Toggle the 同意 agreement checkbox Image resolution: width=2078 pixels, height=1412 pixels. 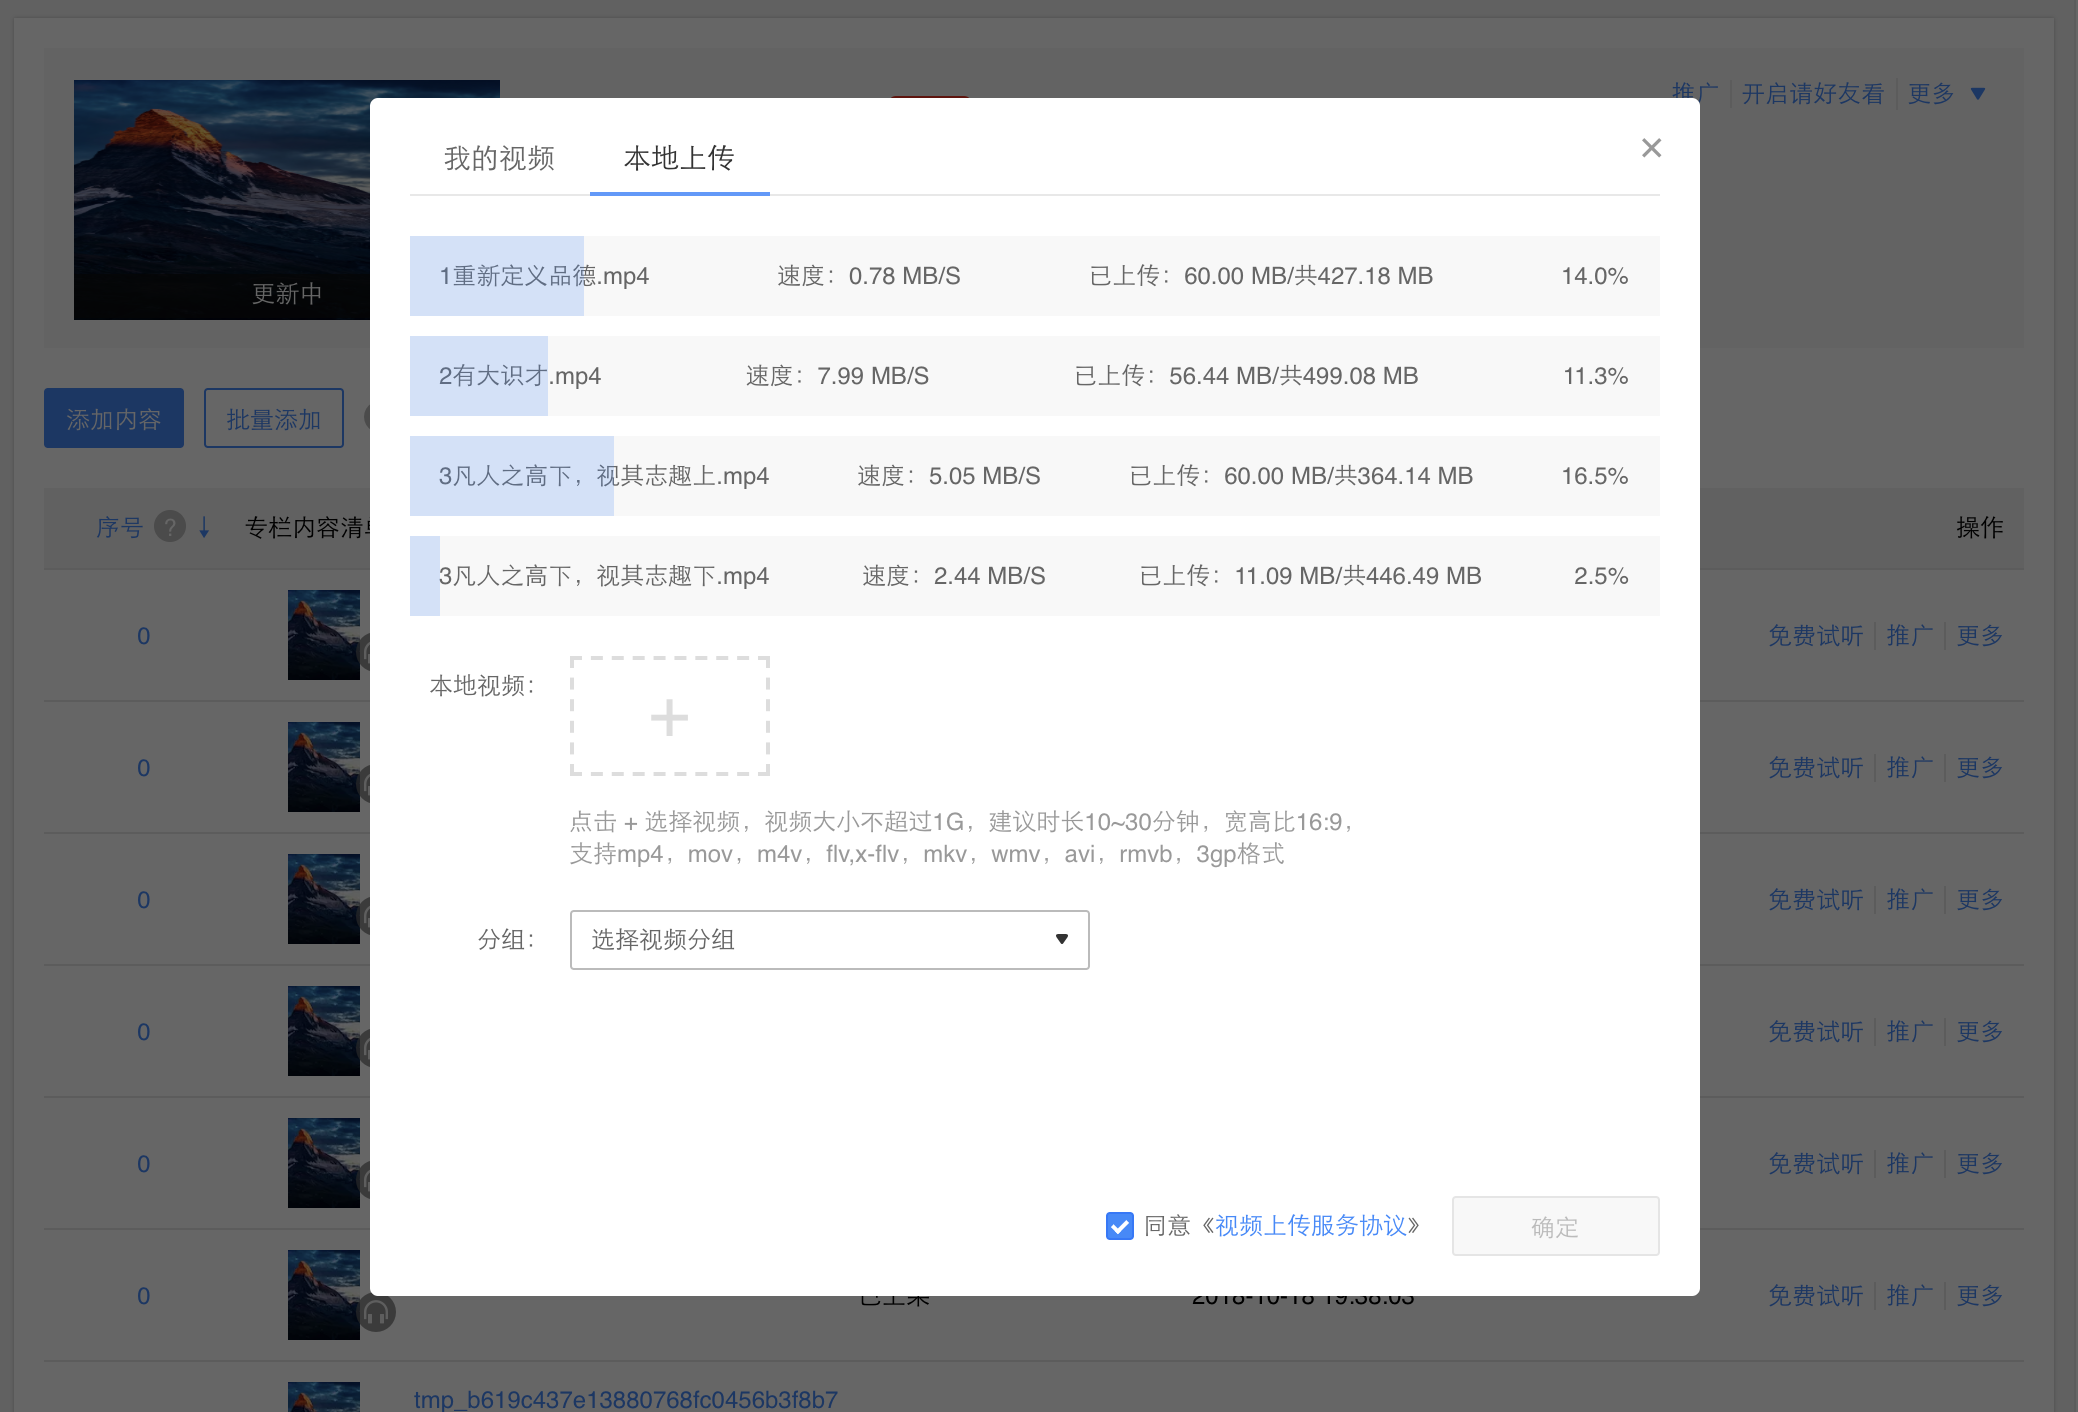(1119, 1226)
